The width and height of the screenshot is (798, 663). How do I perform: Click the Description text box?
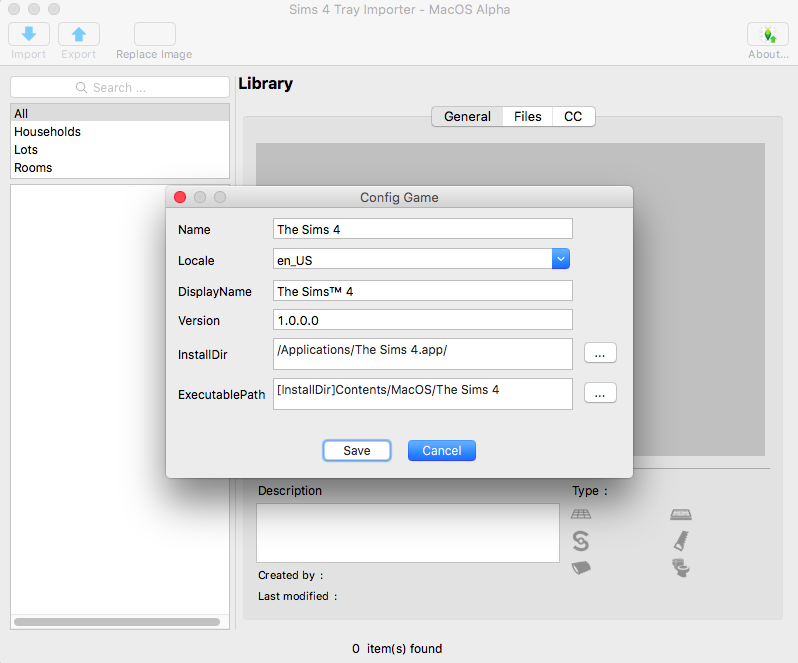[408, 533]
